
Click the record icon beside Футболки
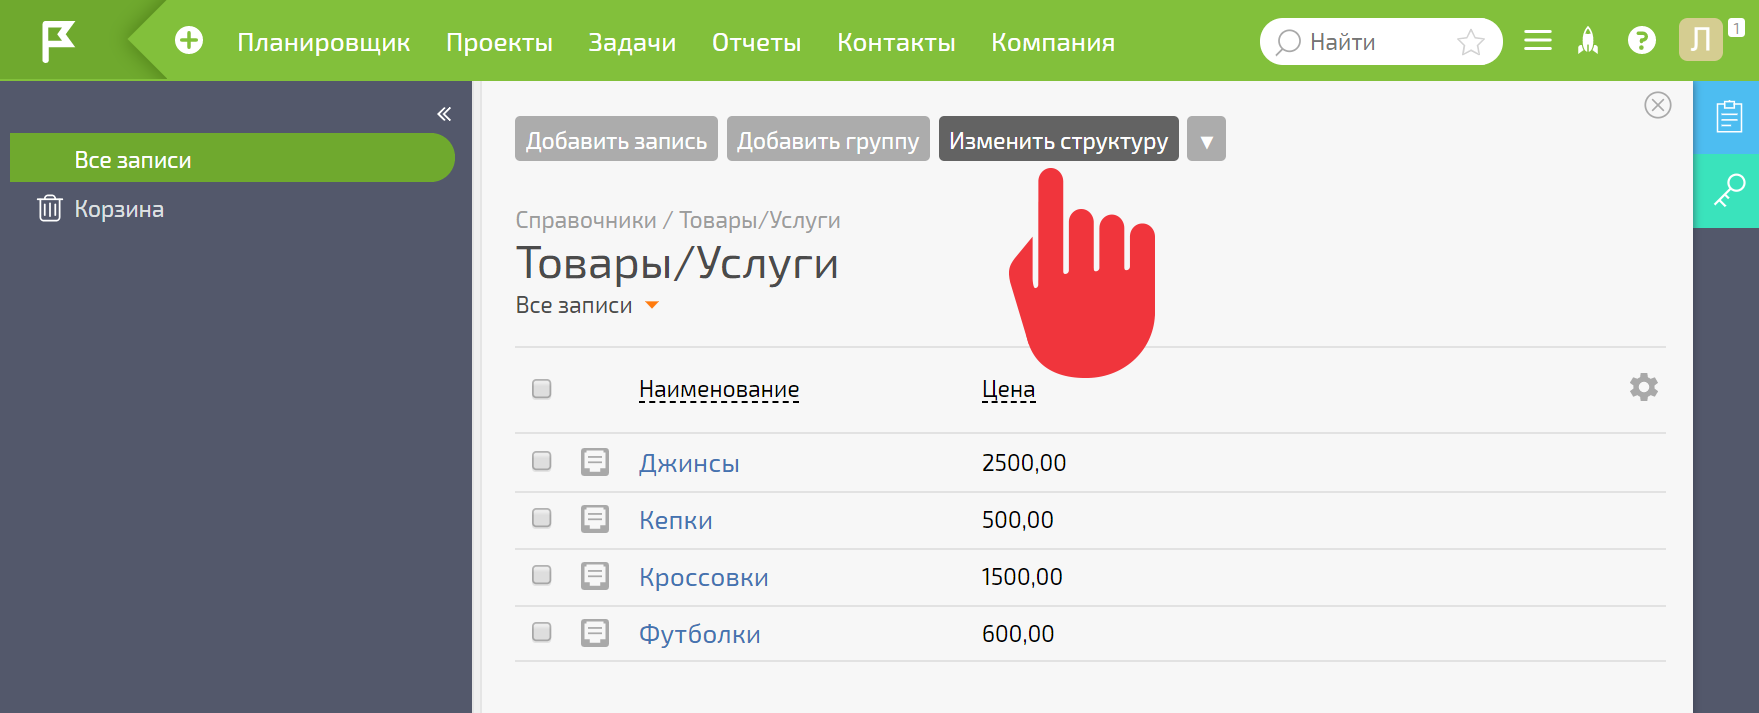(x=595, y=633)
